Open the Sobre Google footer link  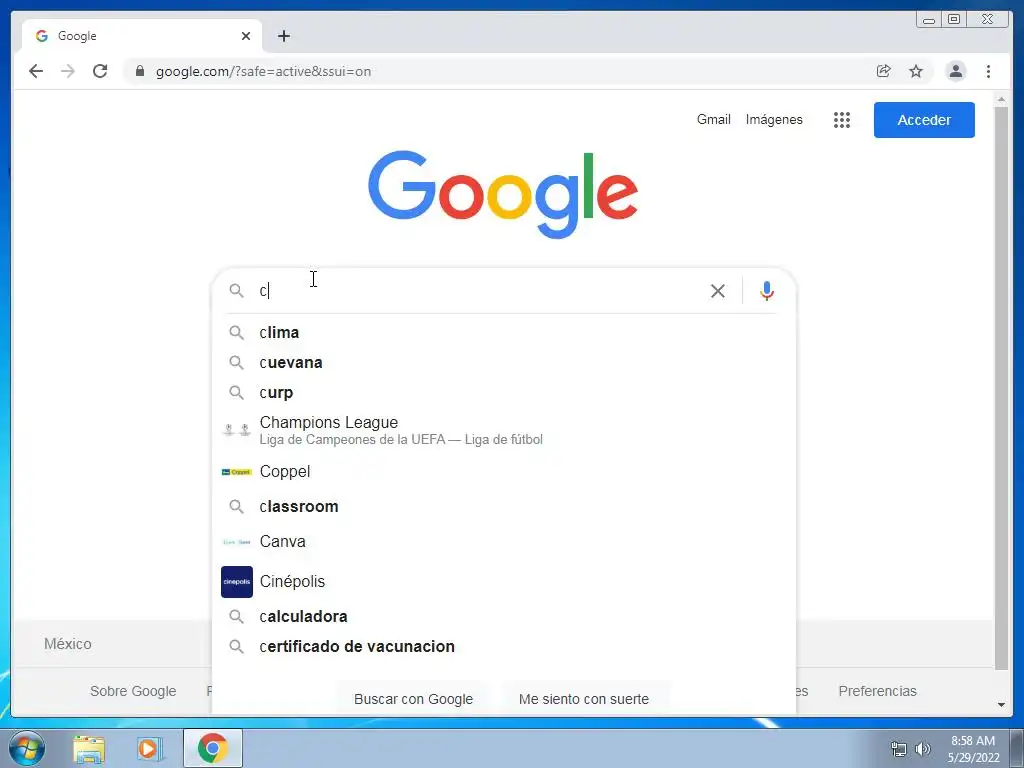[133, 691]
